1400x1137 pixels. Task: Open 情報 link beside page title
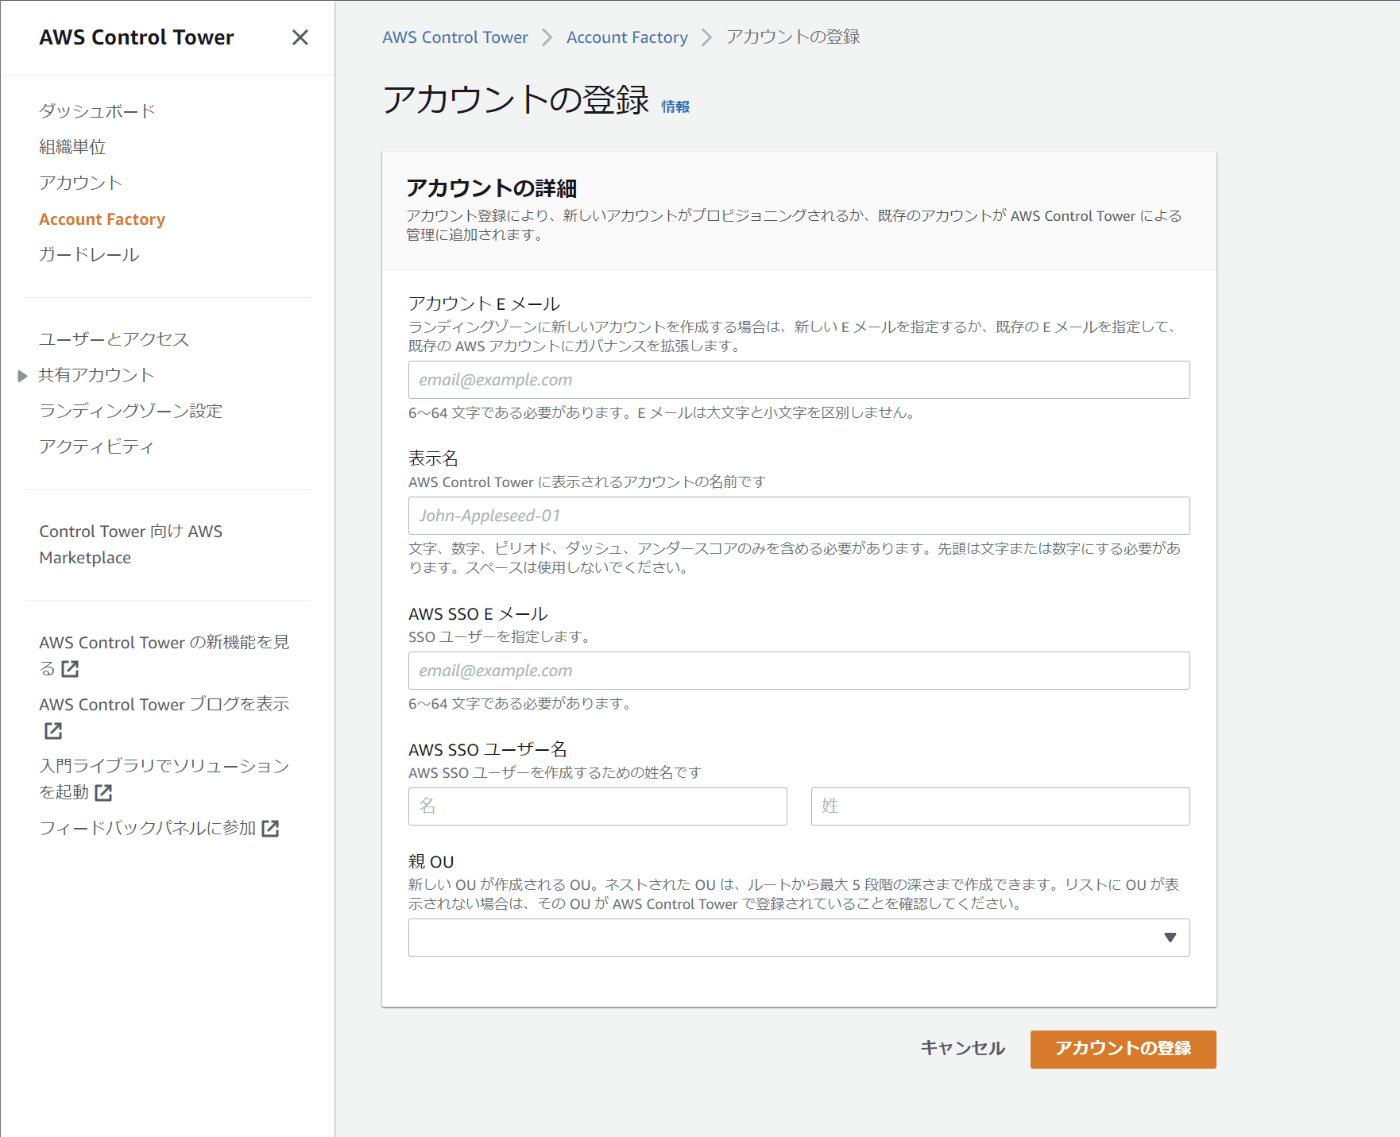click(x=675, y=106)
